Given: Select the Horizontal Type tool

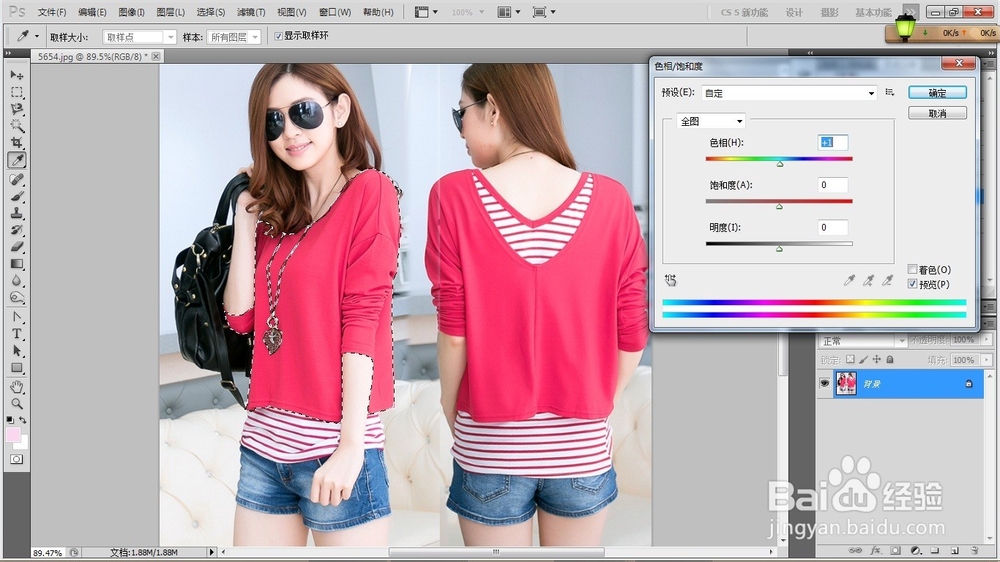Looking at the screenshot, I should pos(17,334).
